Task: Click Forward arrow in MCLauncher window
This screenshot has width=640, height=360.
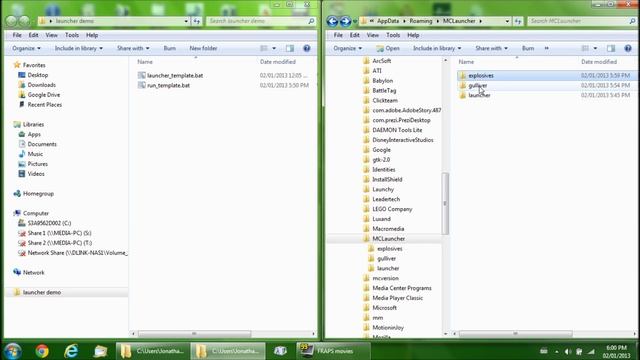Action: point(345,21)
